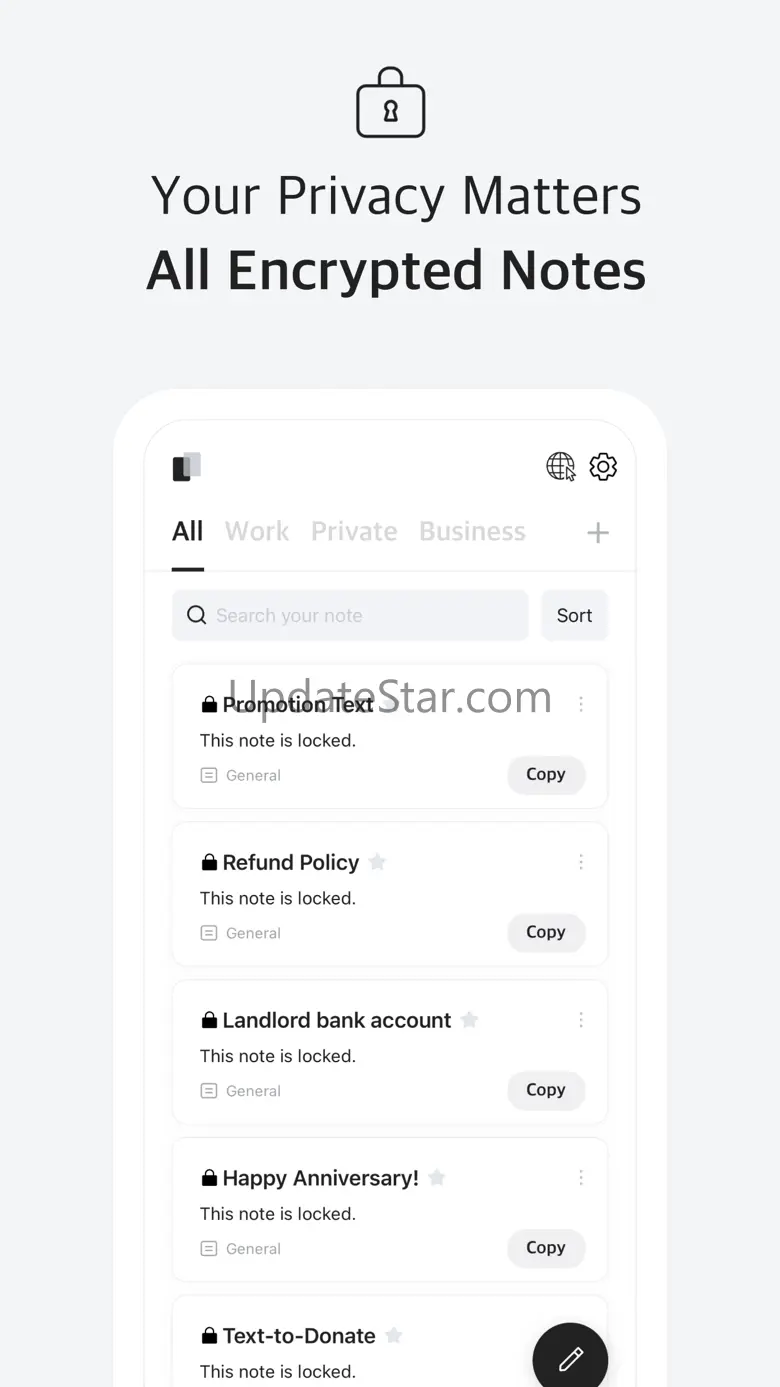
Task: Open settings via the gear icon
Action: click(x=603, y=466)
